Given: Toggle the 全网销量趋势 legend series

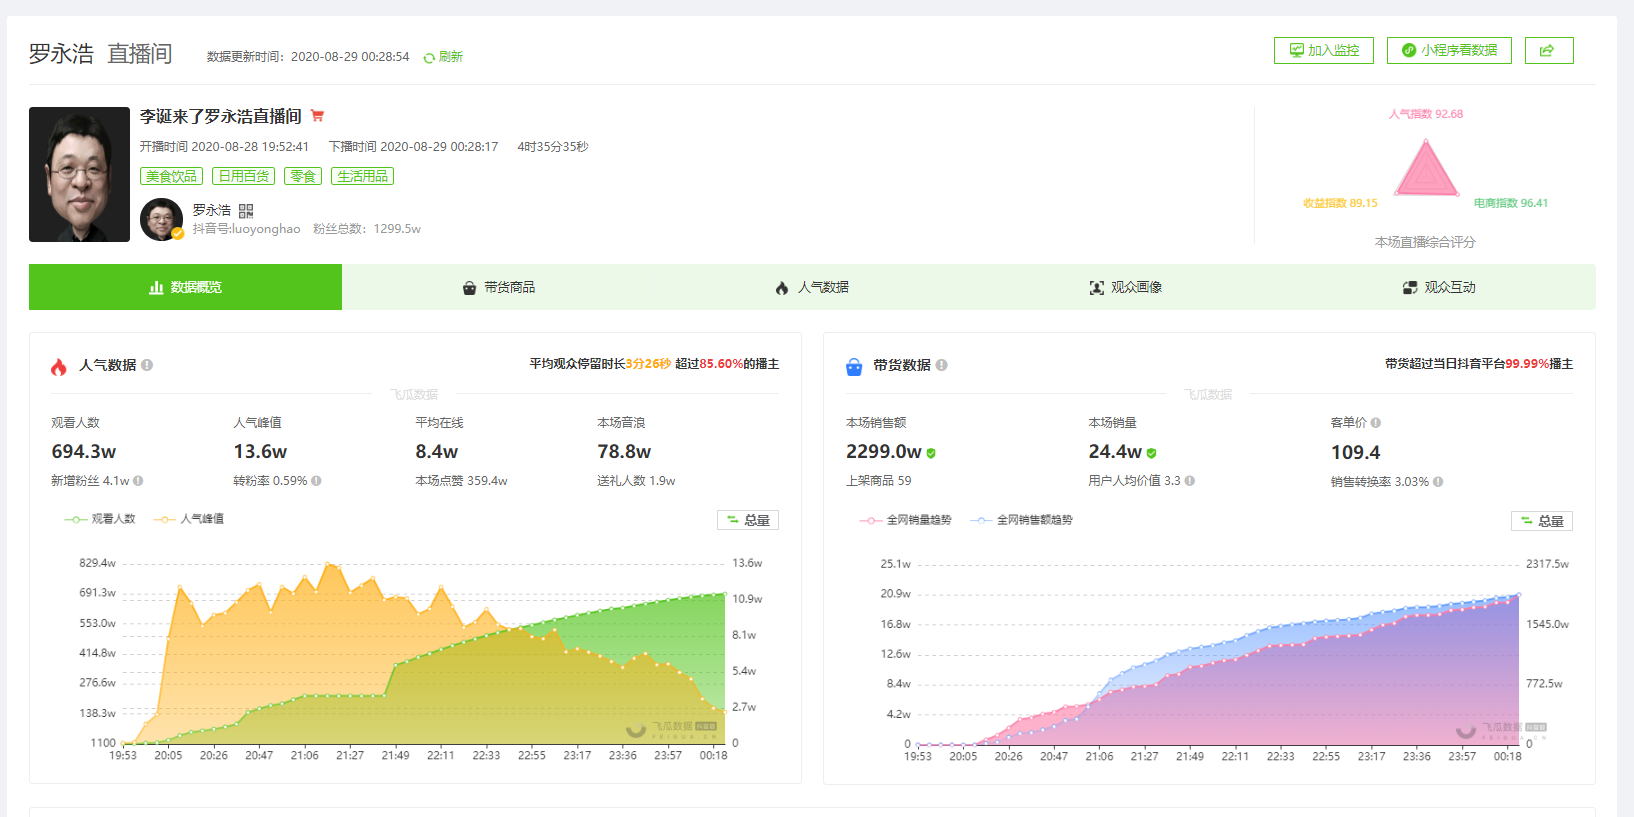Looking at the screenshot, I should pos(906,520).
